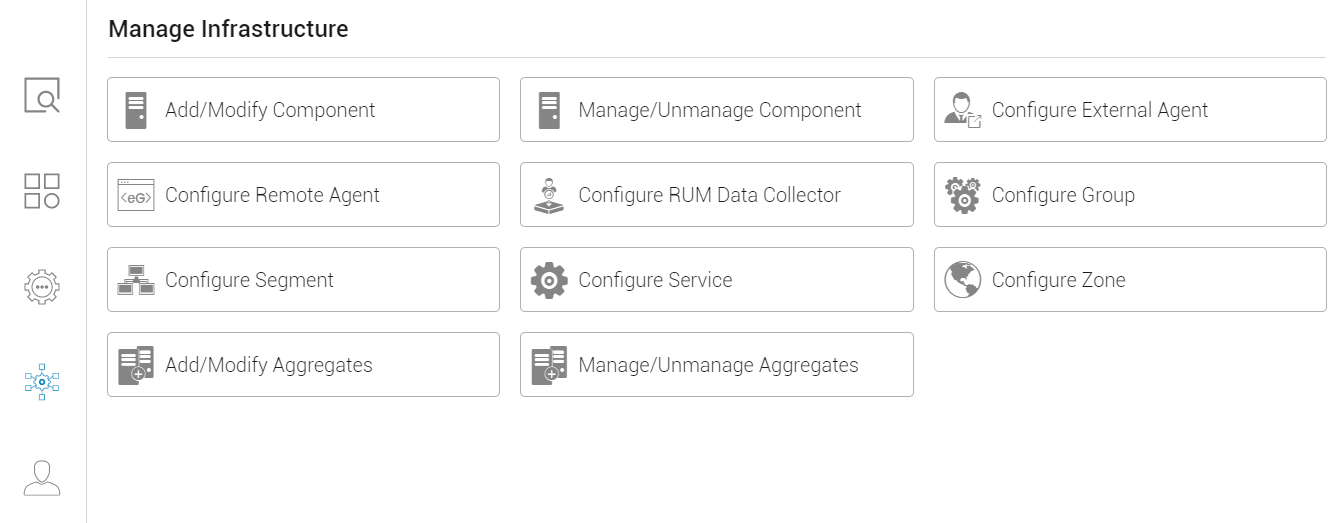Open the monitor search icon in sidebar
The height and width of the screenshot is (523, 1343).
[42, 96]
